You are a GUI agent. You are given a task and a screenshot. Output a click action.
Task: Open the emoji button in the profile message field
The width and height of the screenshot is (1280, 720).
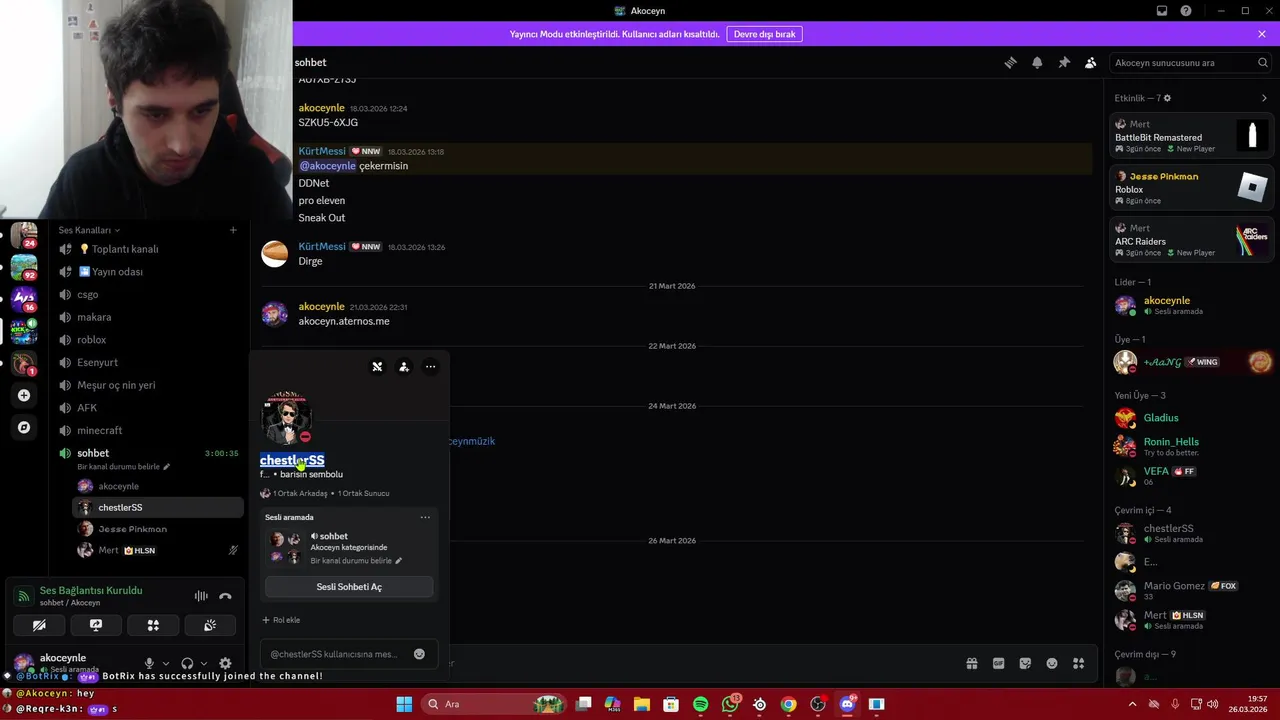[x=419, y=654]
